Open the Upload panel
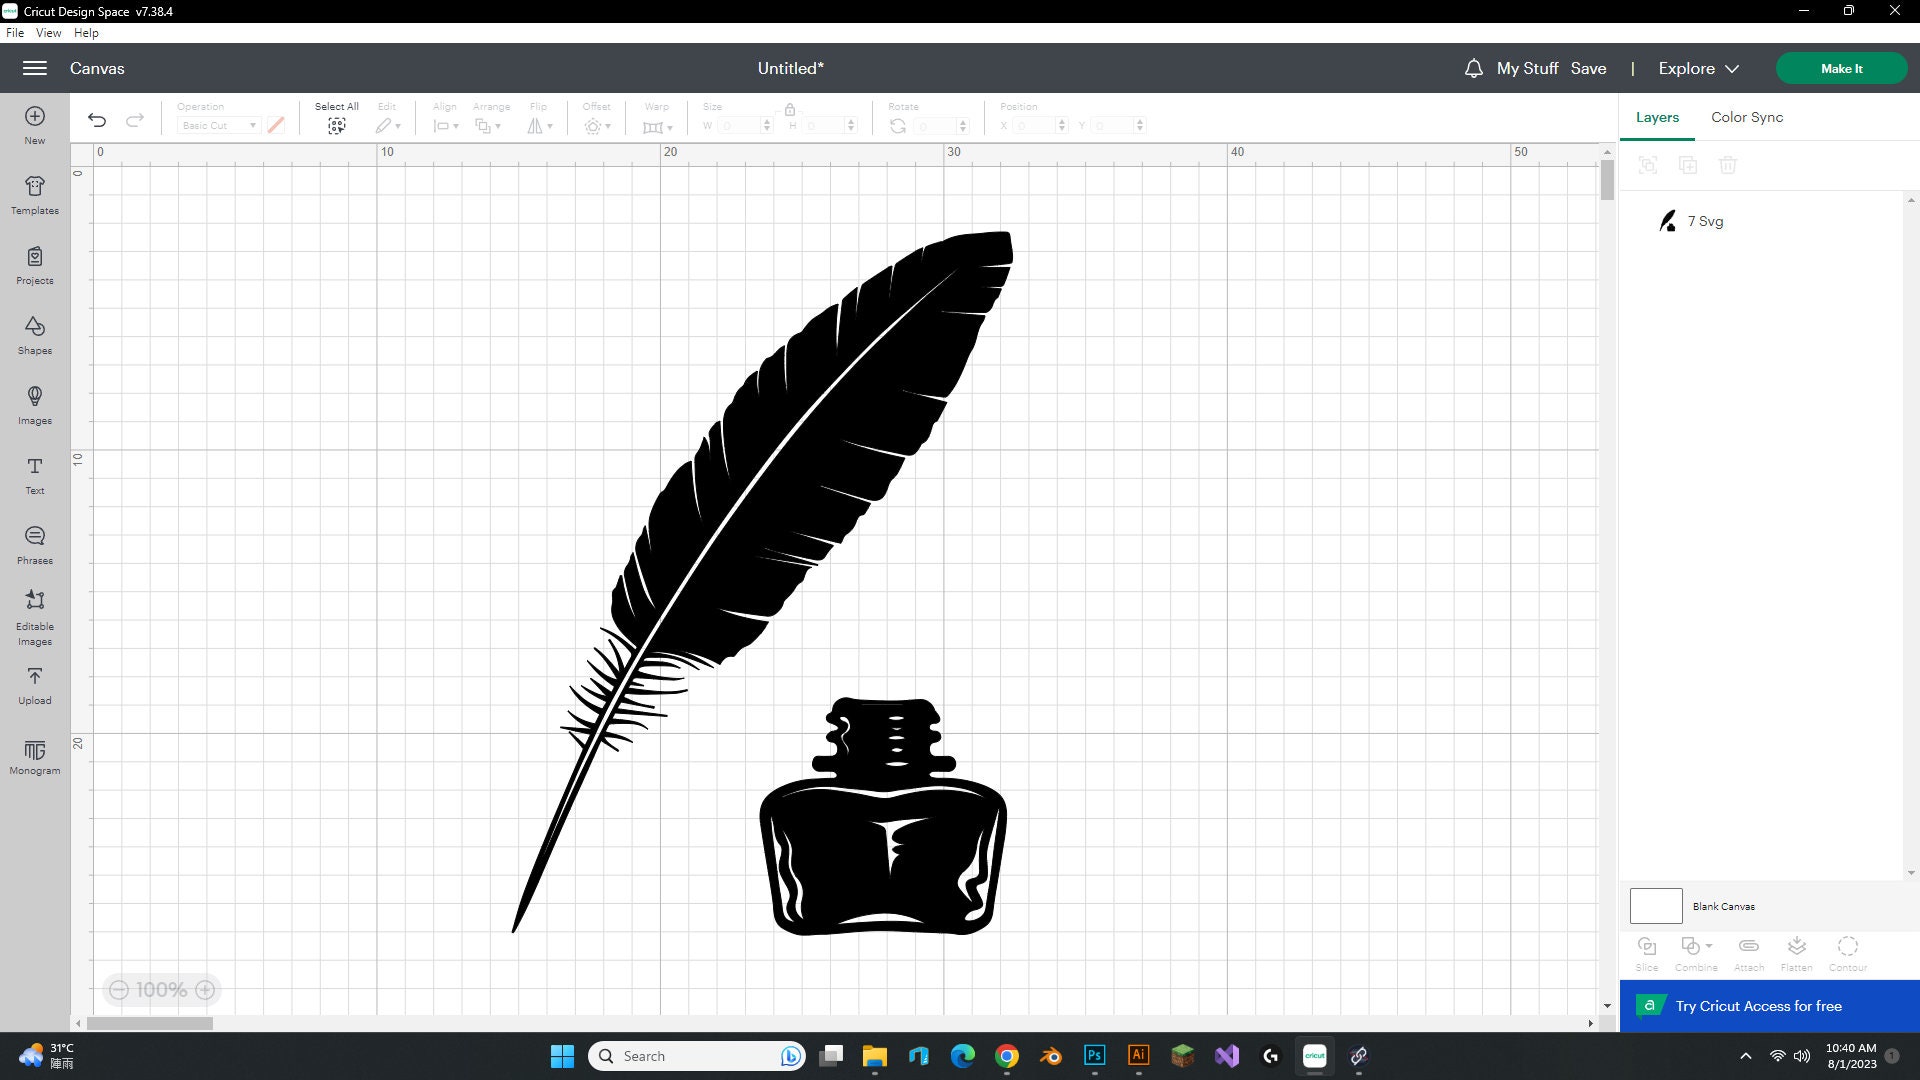Viewport: 1920px width, 1080px height. coord(34,685)
